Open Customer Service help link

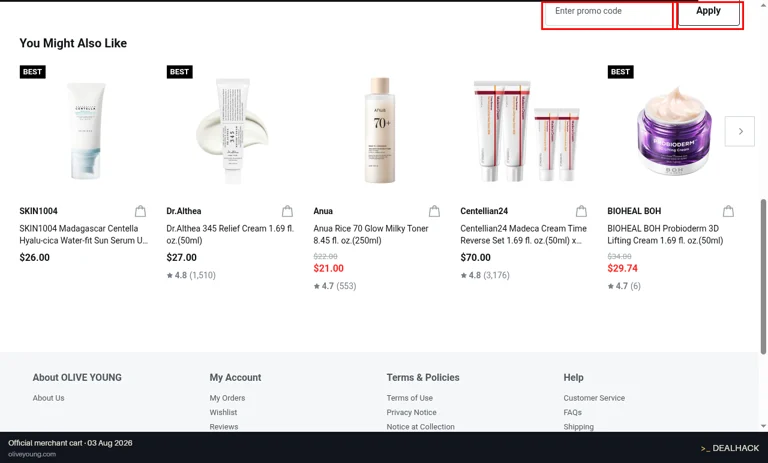click(594, 398)
